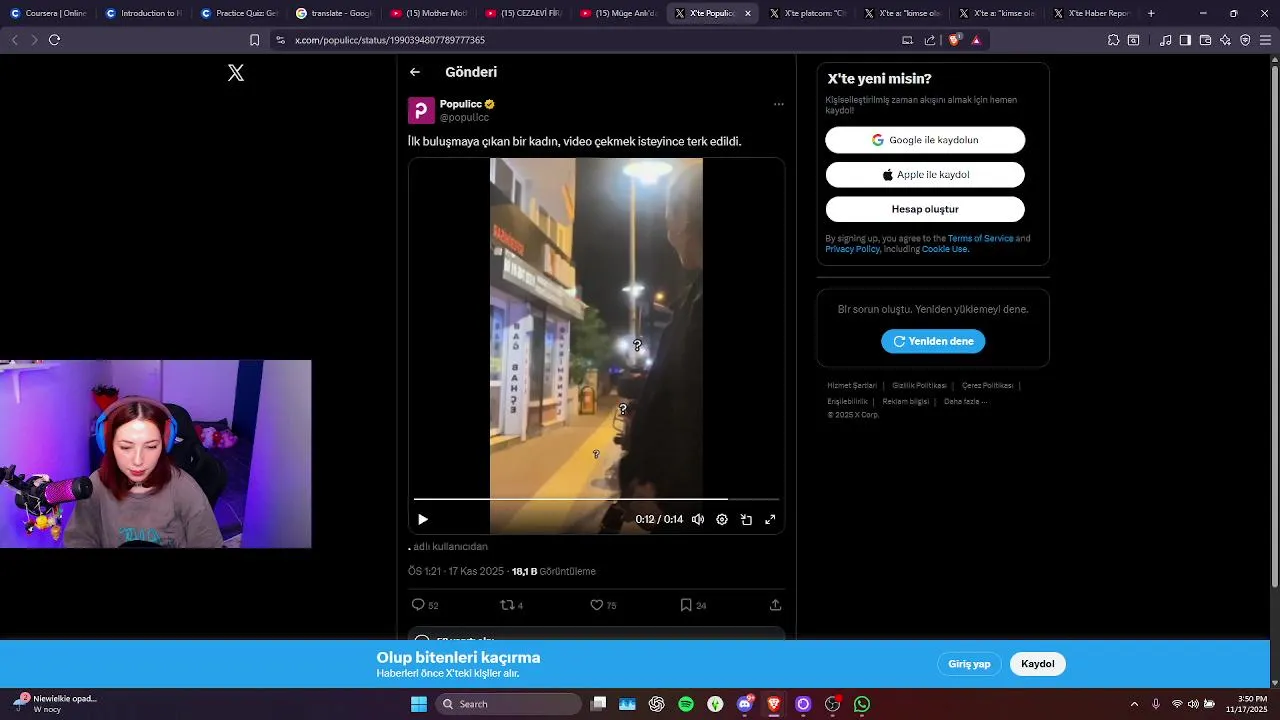1280x720 pixels.
Task: Switch to the Practice Quiz tab
Action: click(239, 13)
